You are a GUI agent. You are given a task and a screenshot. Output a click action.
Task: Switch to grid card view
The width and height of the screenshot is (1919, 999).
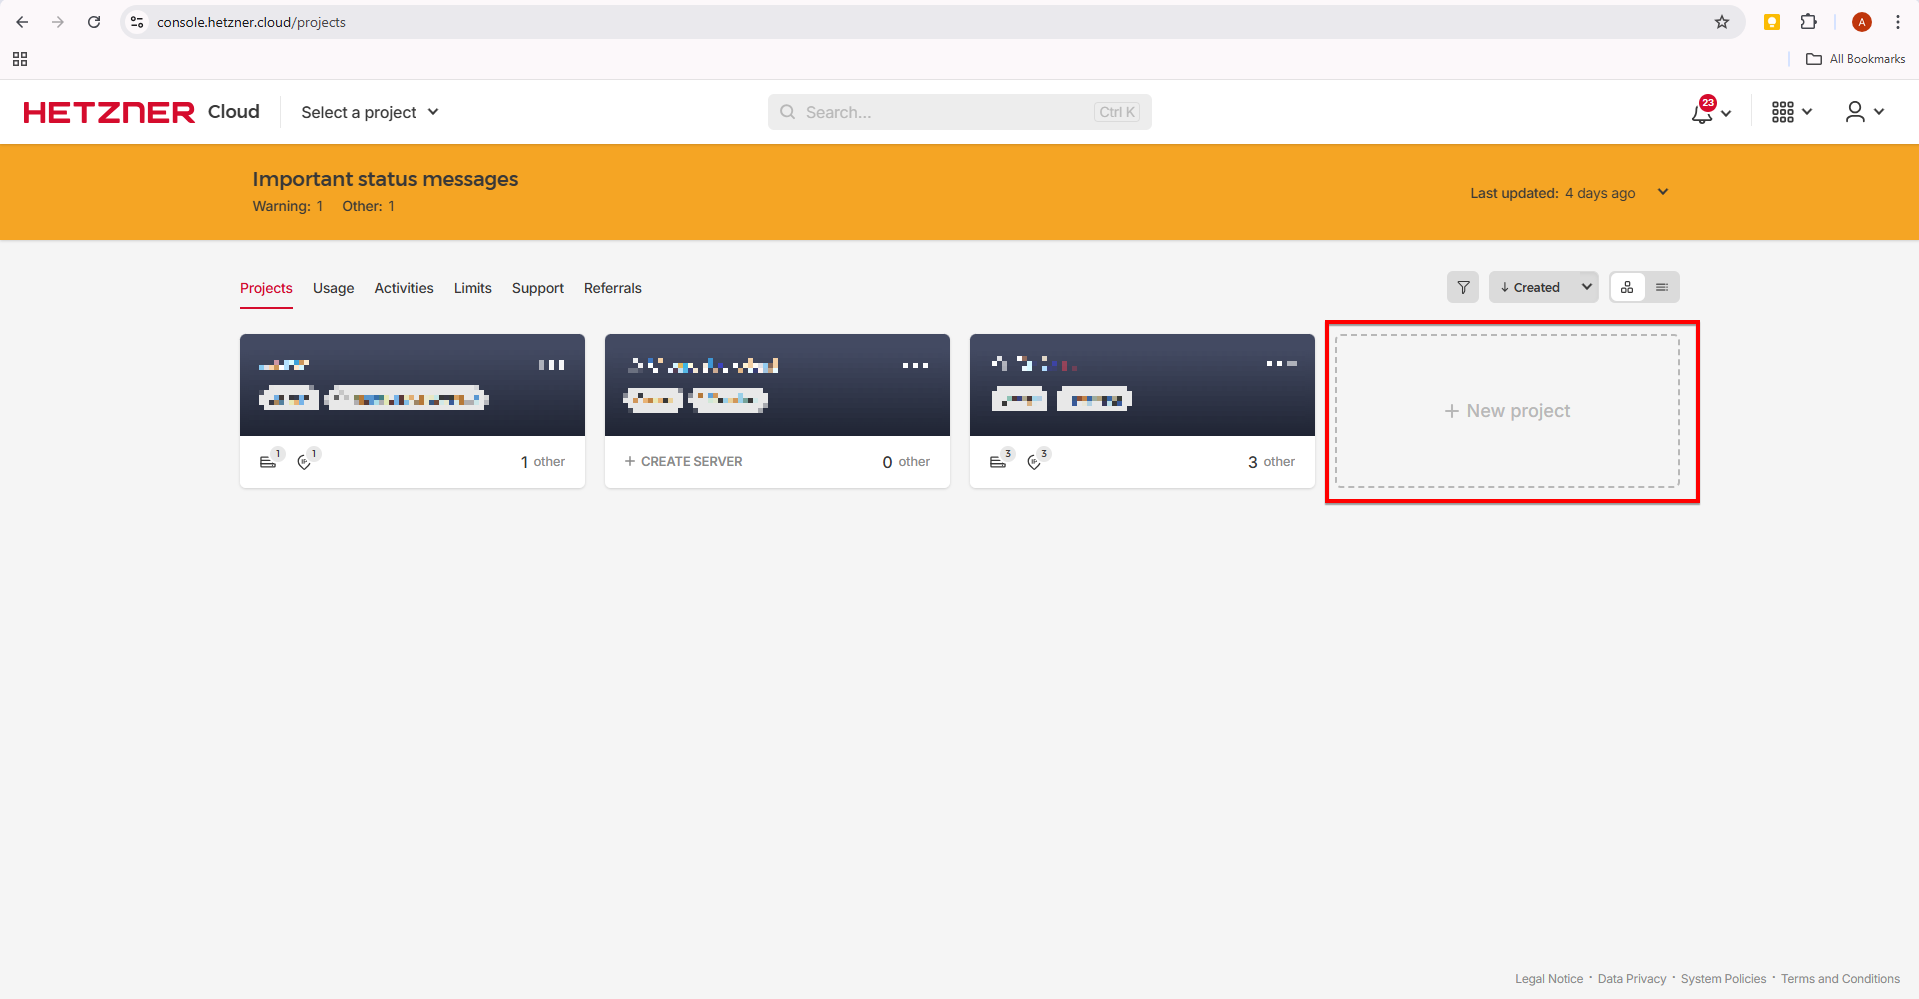point(1627,287)
